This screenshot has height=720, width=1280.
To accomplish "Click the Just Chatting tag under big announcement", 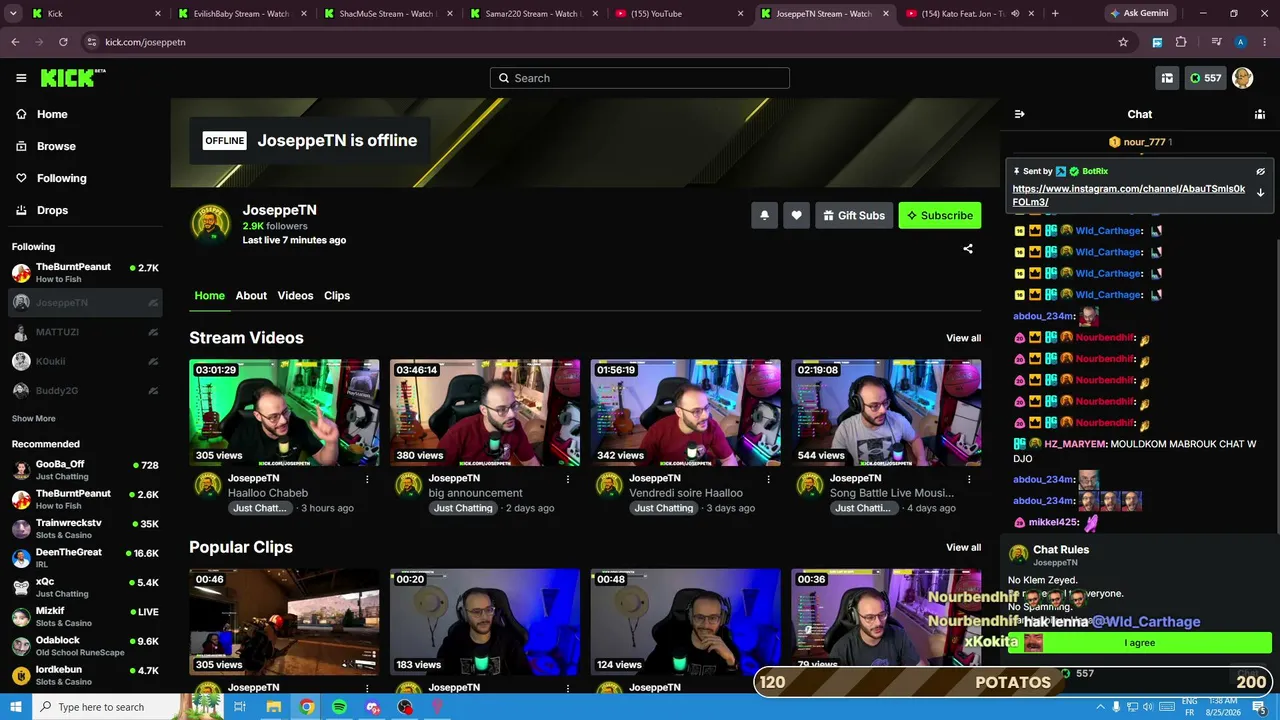I will (x=463, y=508).
